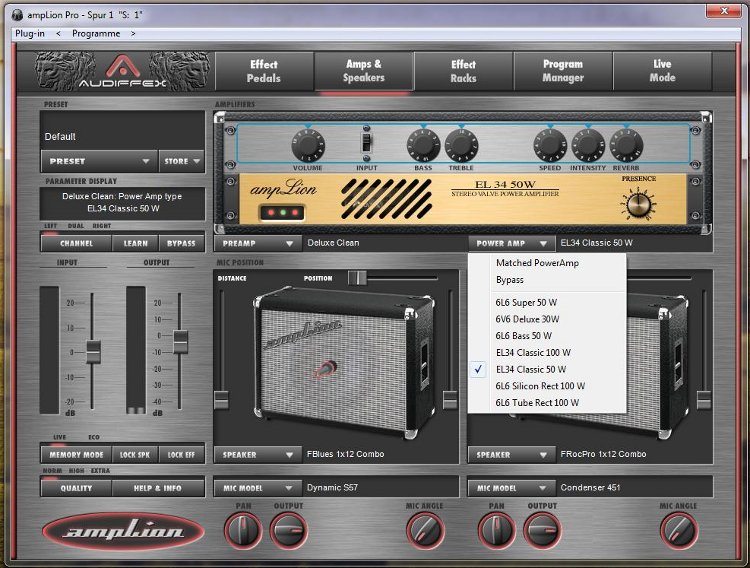Open the Plug-in menu
Image resolution: width=750 pixels, height=568 pixels.
click(30, 33)
